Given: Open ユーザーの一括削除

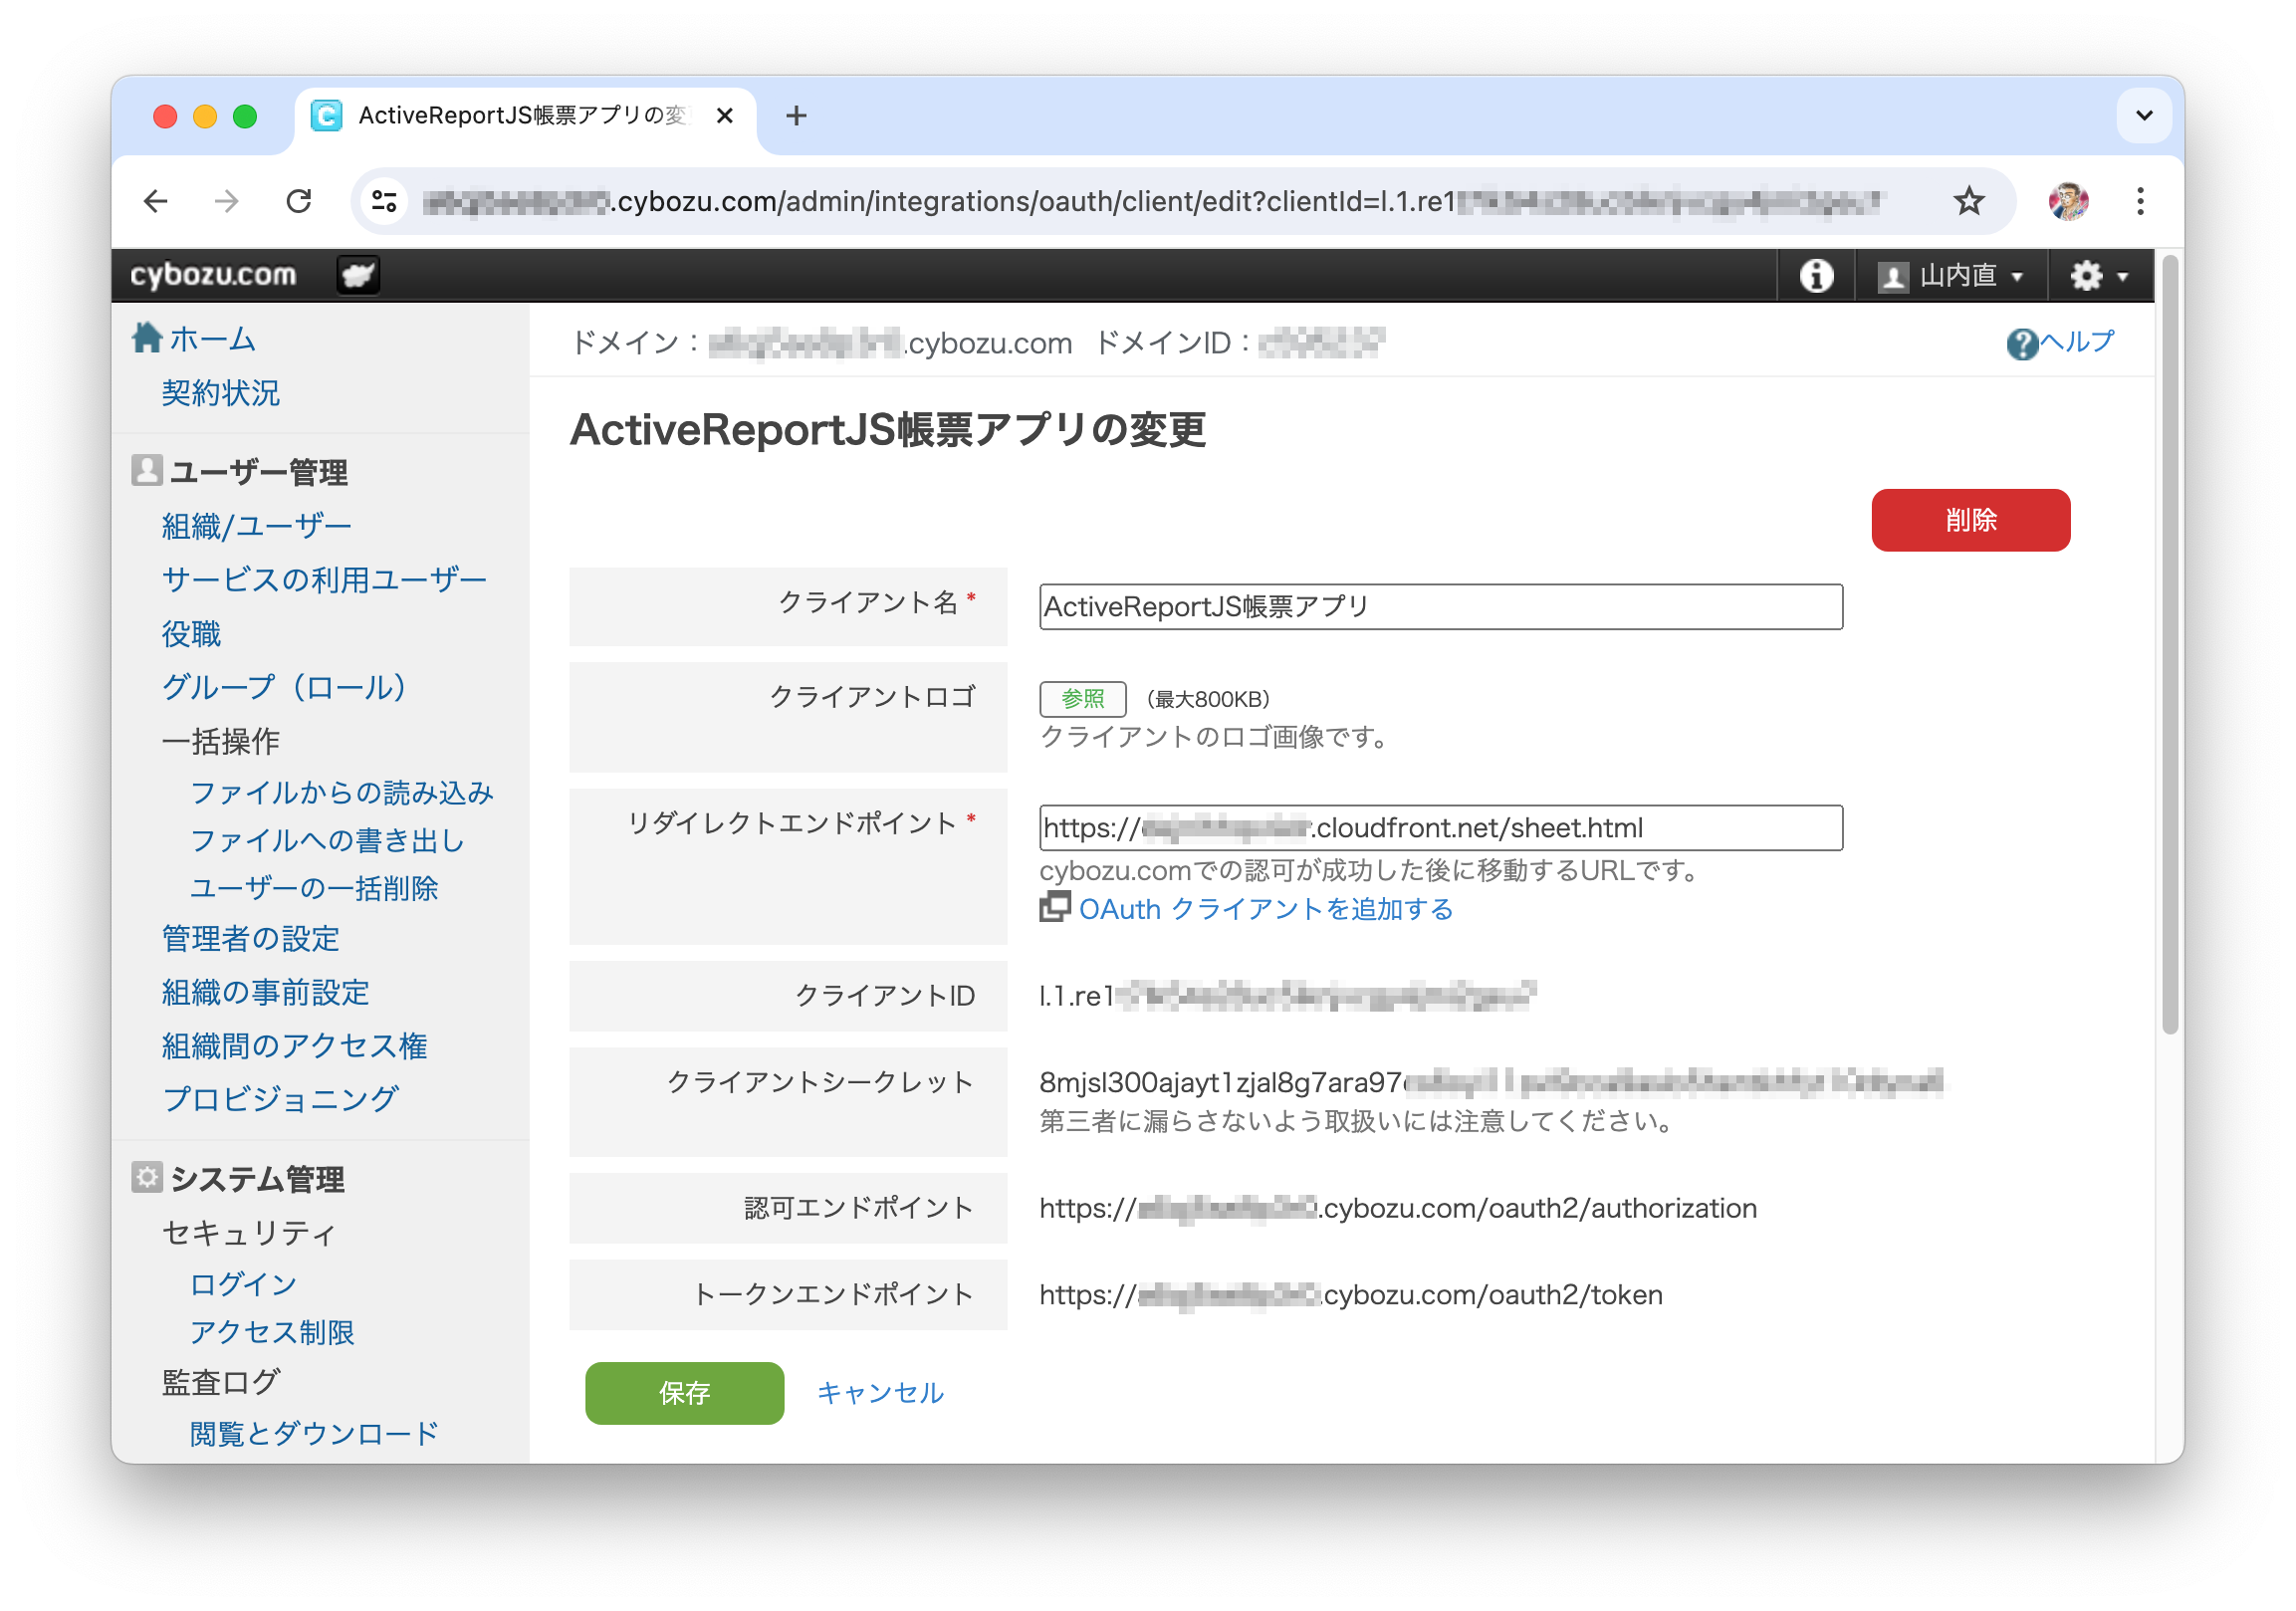Looking at the screenshot, I should 314,889.
